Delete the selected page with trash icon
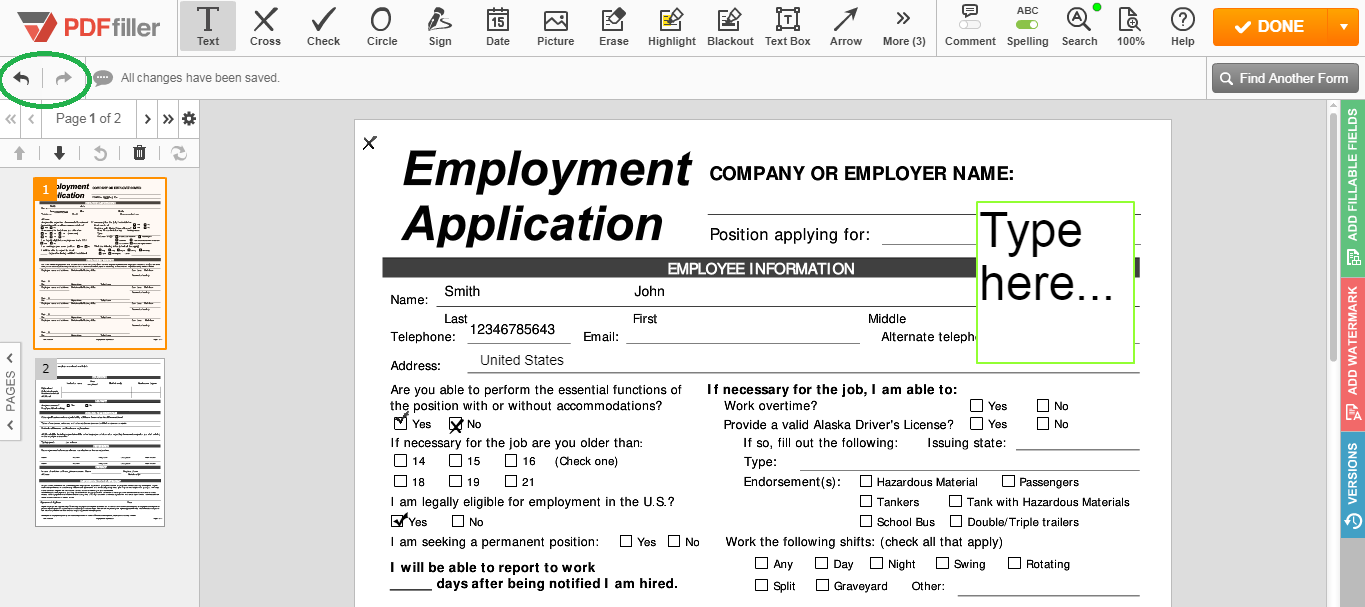 click(x=139, y=153)
